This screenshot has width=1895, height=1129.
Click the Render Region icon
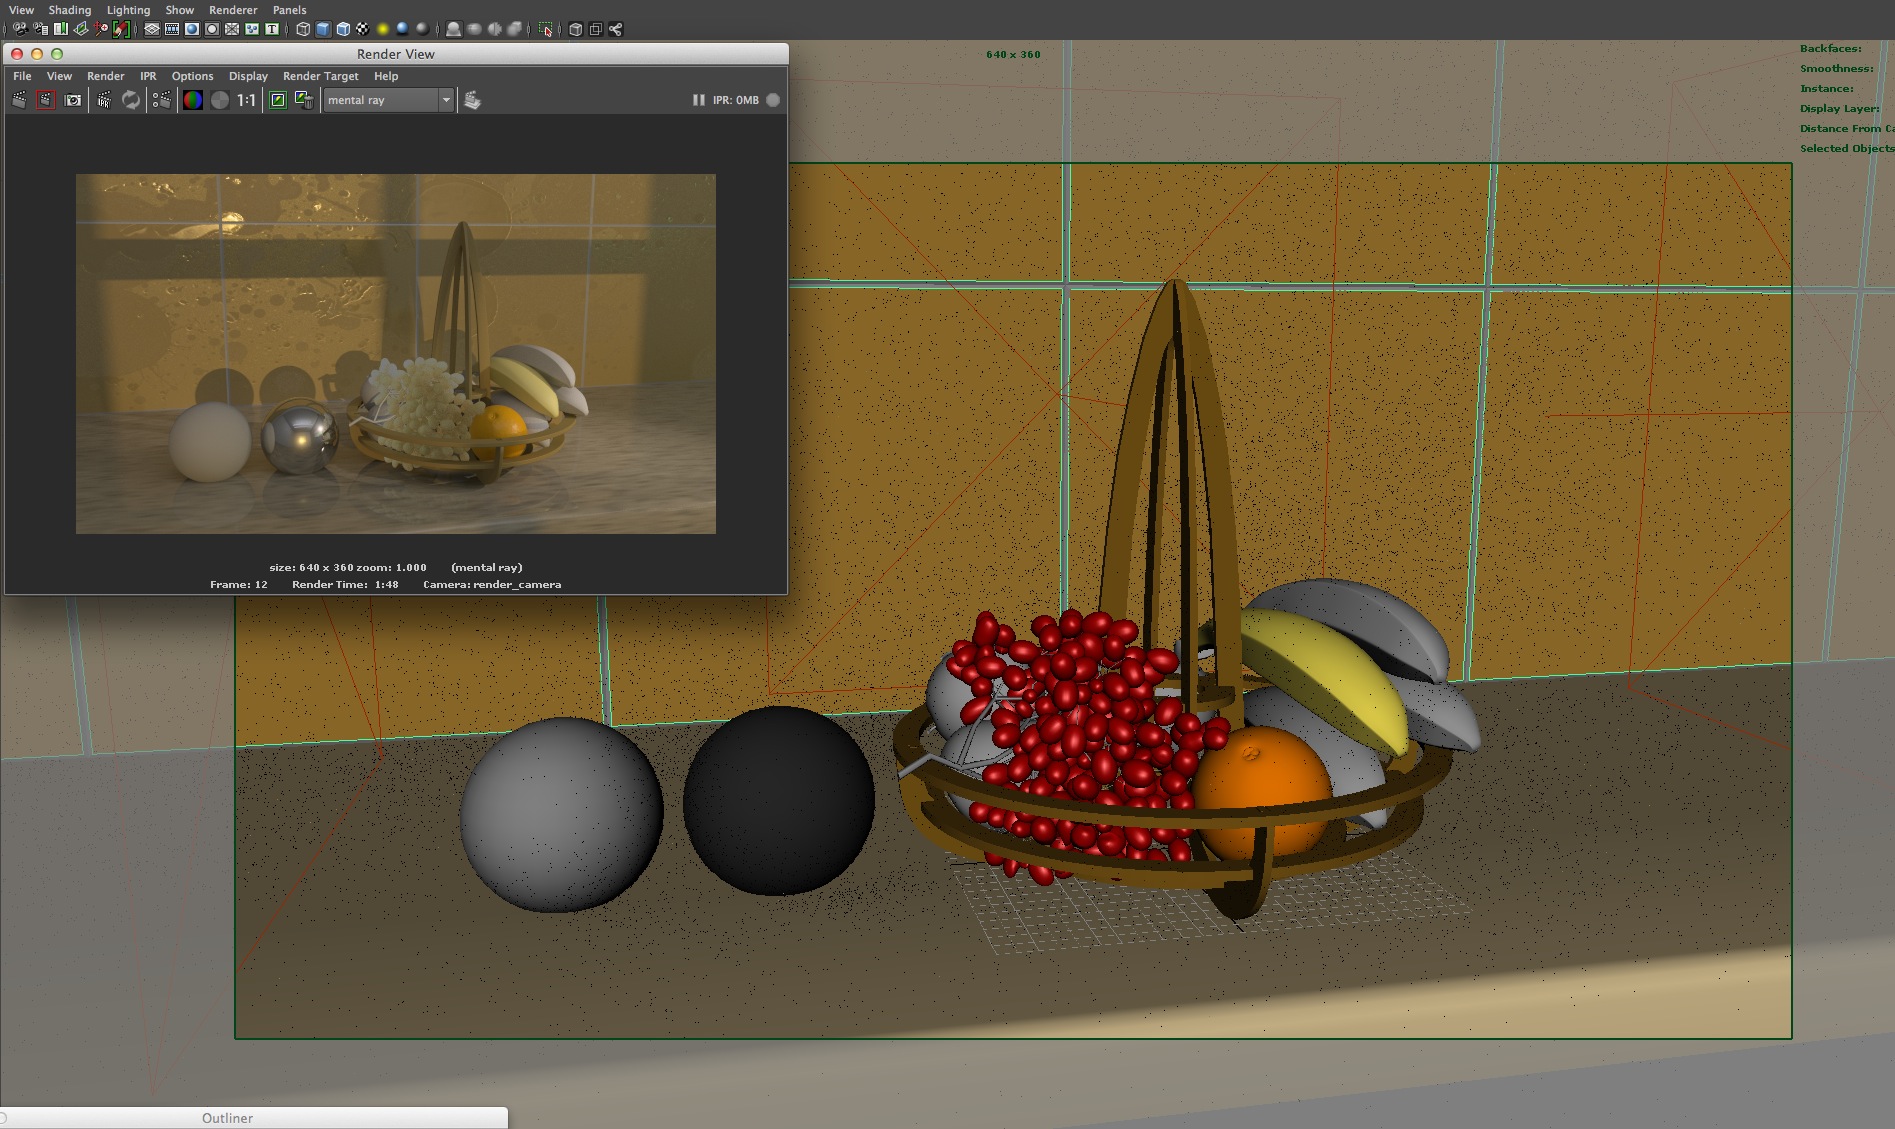[x=46, y=100]
